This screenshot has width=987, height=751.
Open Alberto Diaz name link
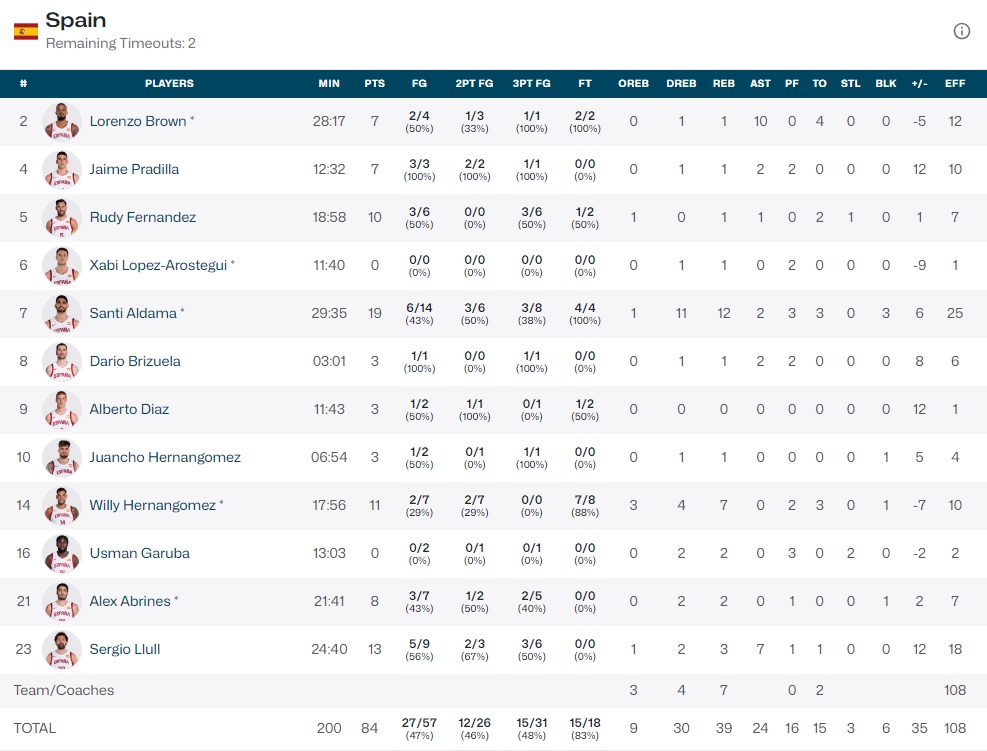pyautogui.click(x=129, y=409)
